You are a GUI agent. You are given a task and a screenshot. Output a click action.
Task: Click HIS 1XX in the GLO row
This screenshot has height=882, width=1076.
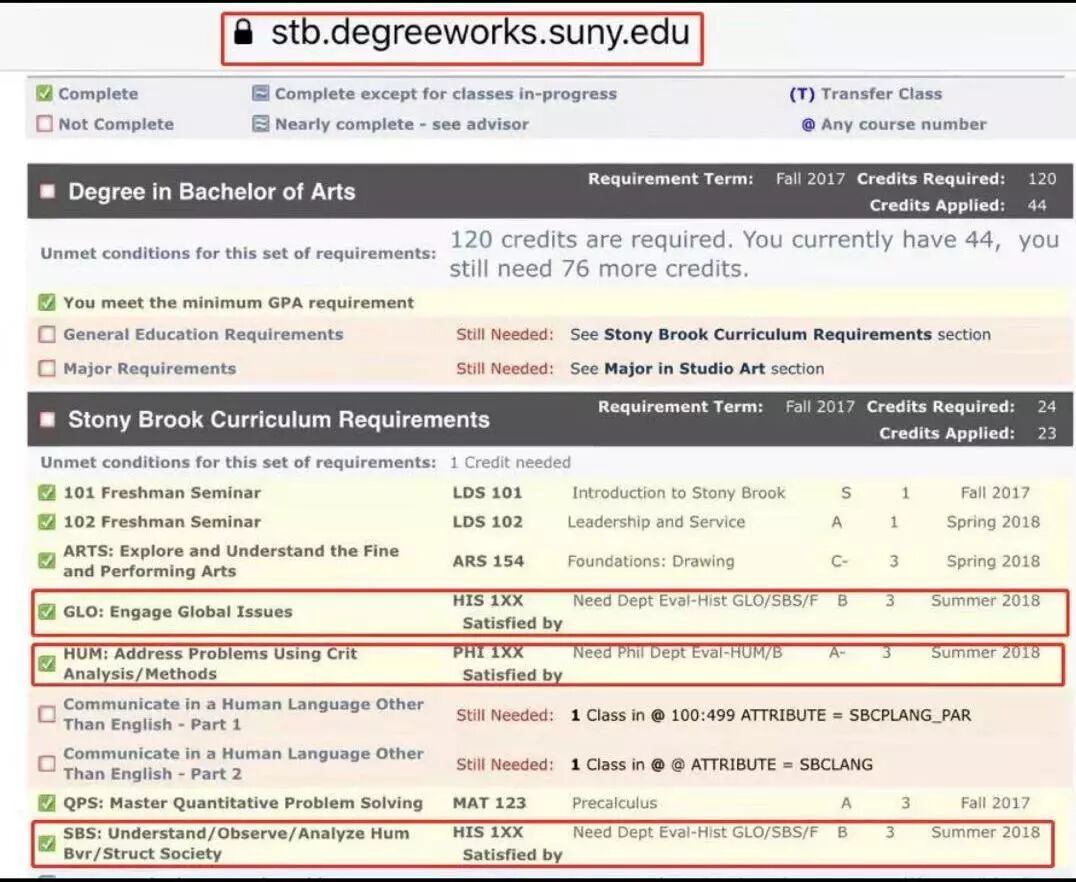(487, 601)
